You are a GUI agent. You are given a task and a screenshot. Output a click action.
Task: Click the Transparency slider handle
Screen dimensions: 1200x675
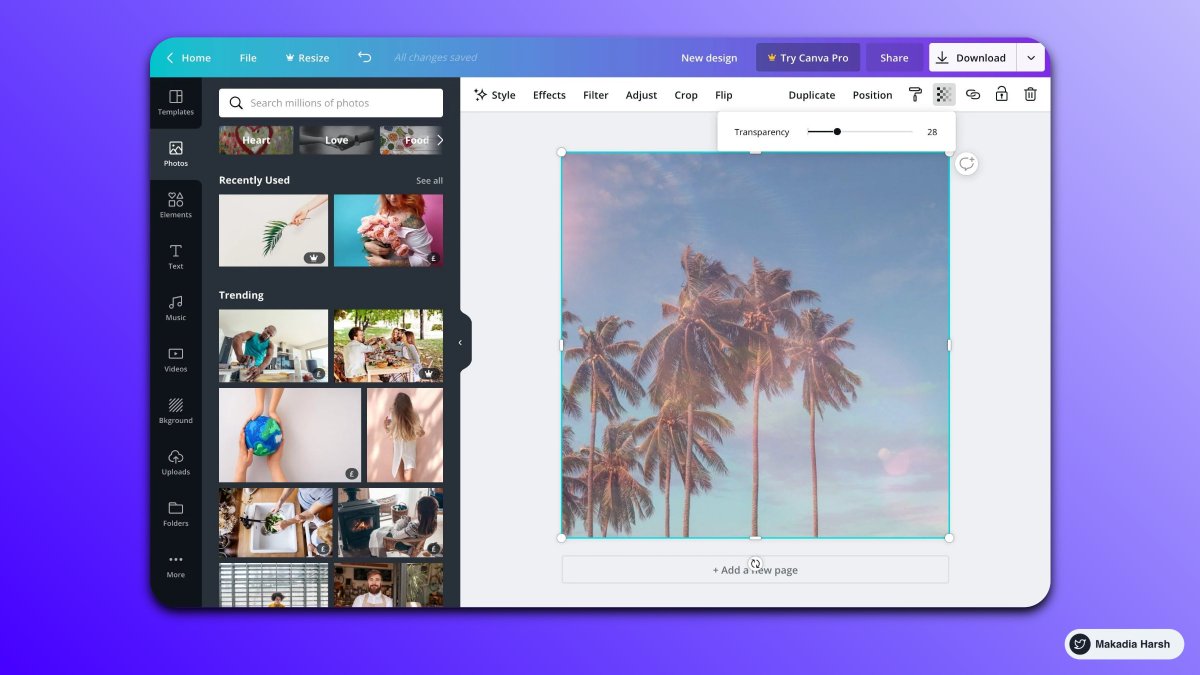pyautogui.click(x=837, y=131)
